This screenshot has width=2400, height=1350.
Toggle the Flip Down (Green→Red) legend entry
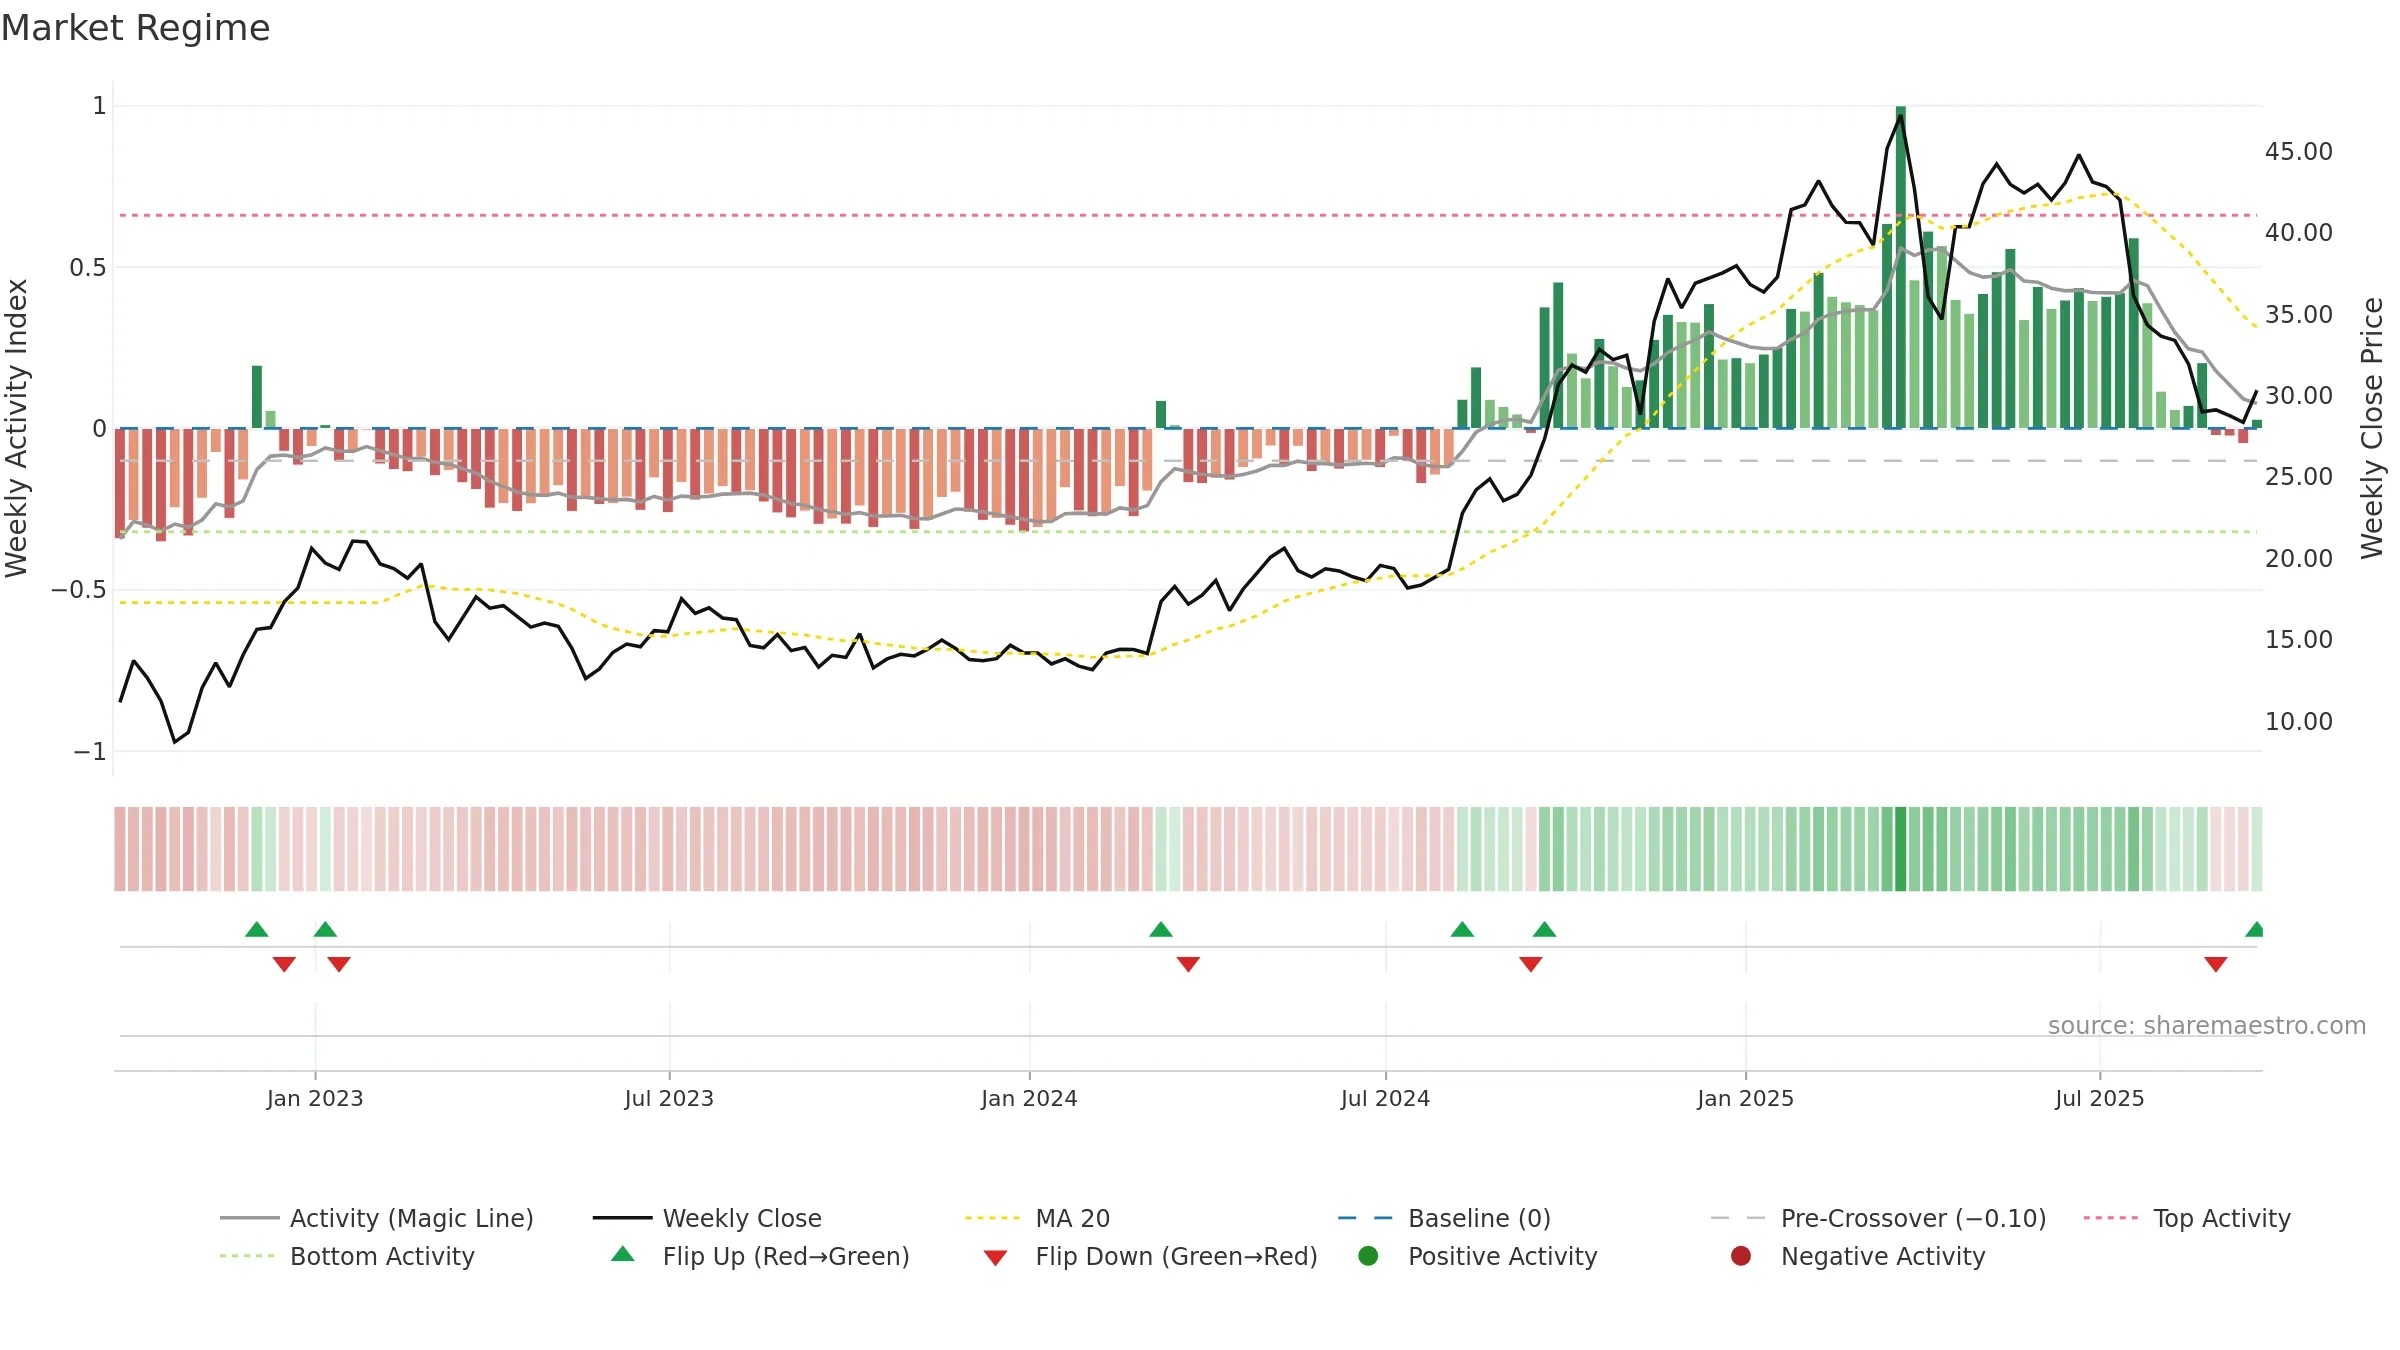click(1150, 1256)
